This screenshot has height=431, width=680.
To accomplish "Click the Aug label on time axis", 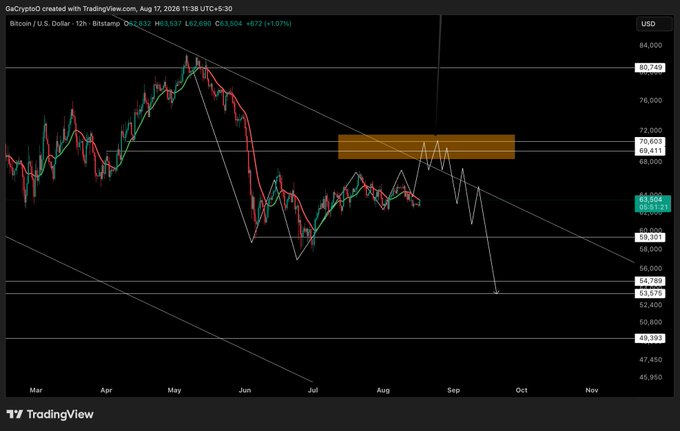I will 383,390.
